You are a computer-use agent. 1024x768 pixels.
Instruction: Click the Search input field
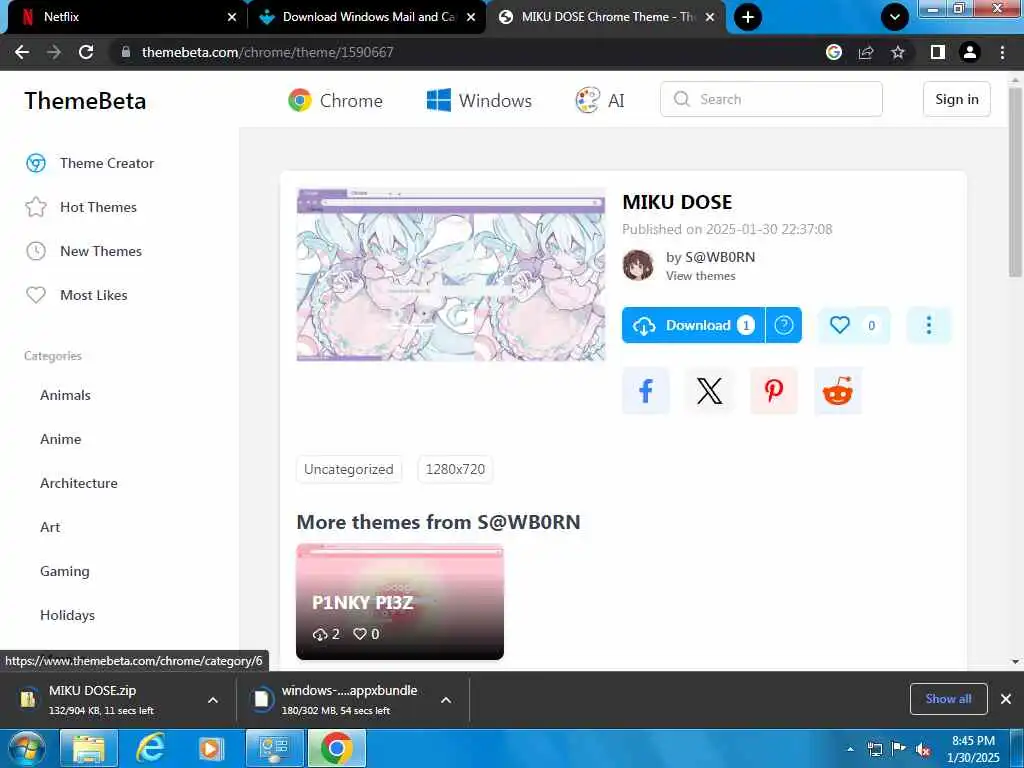[x=771, y=99]
